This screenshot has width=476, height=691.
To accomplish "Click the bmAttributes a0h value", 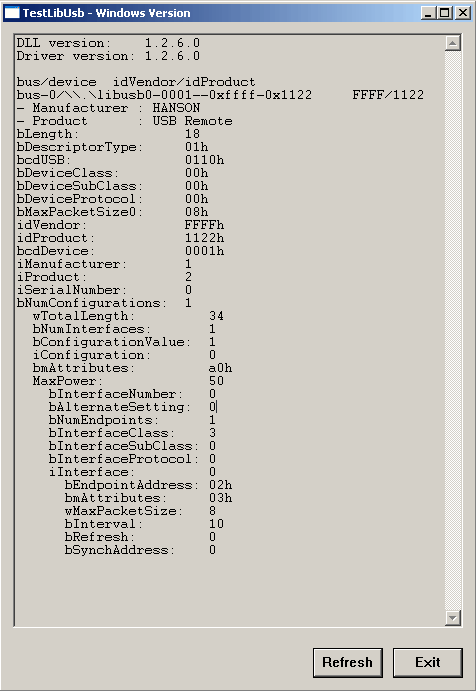I will [x=220, y=368].
